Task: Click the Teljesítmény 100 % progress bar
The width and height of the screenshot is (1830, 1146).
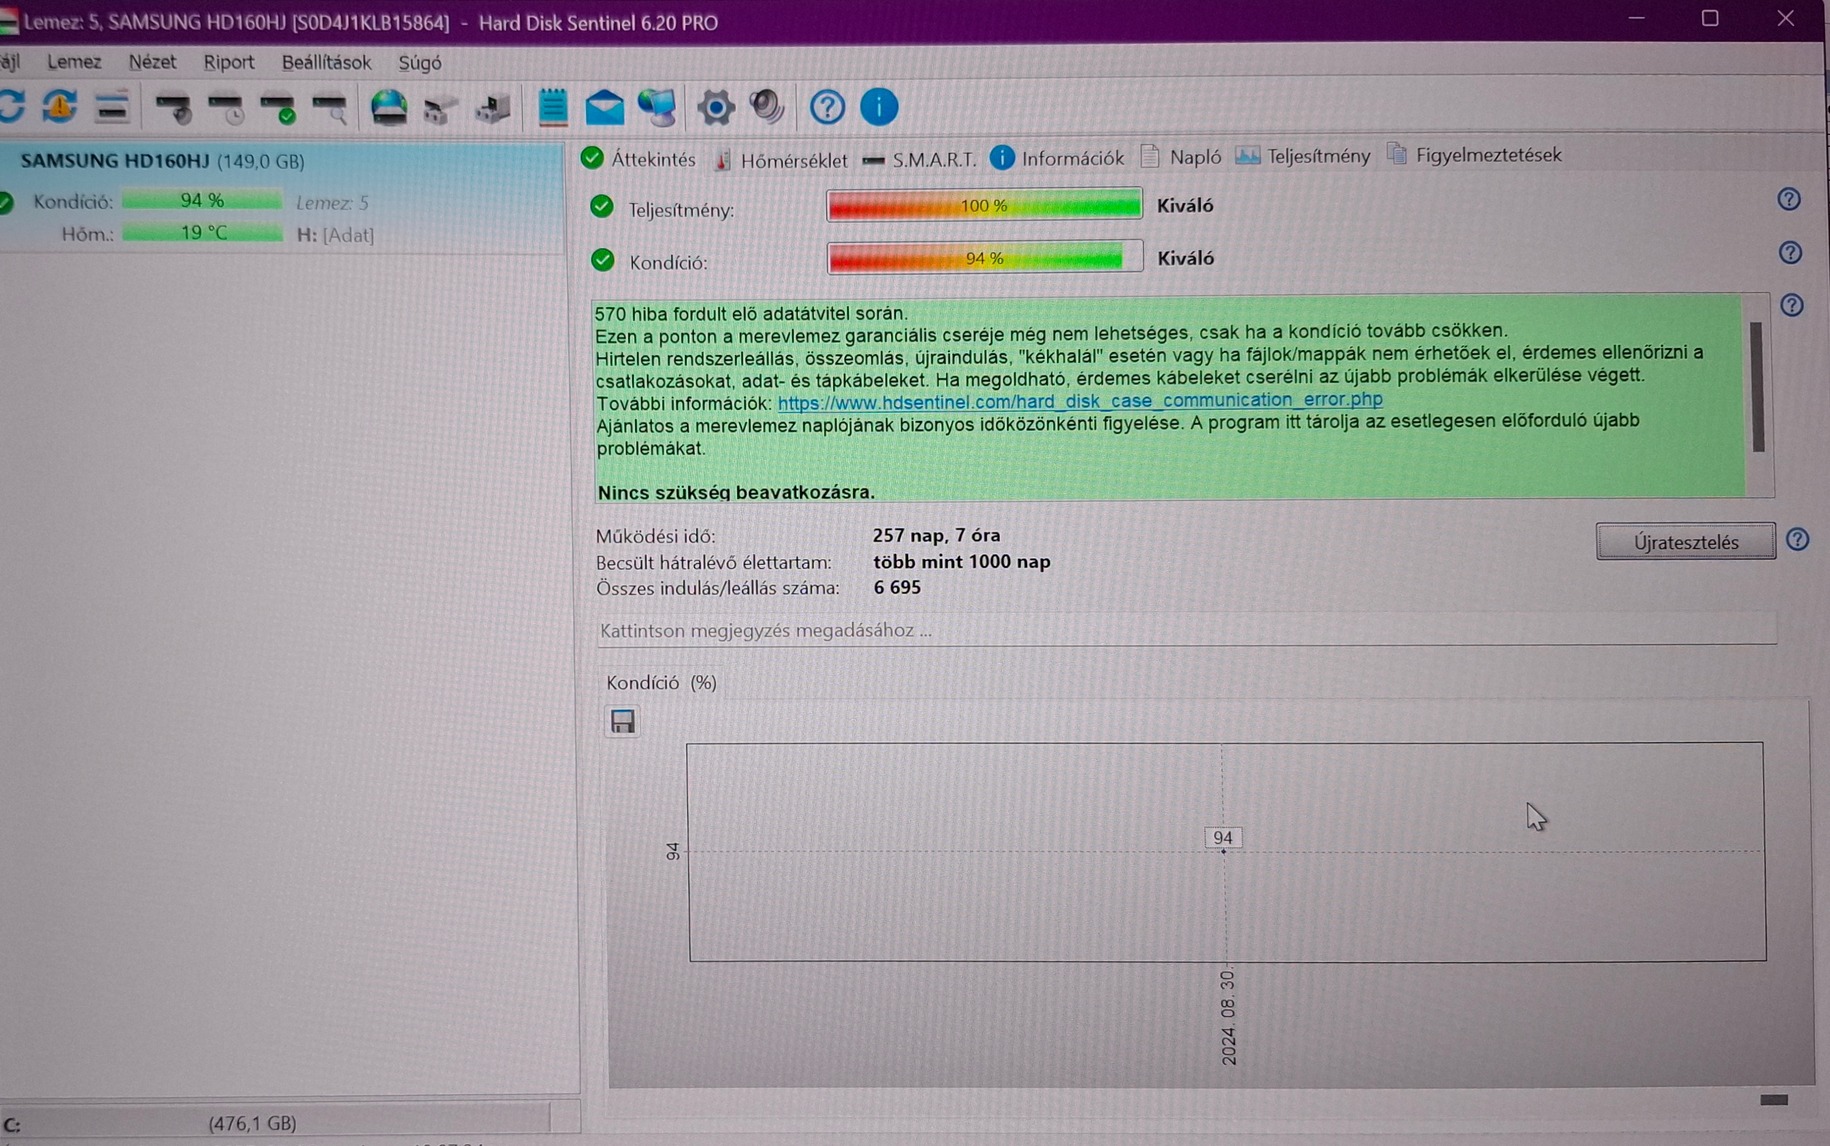Action: [984, 205]
